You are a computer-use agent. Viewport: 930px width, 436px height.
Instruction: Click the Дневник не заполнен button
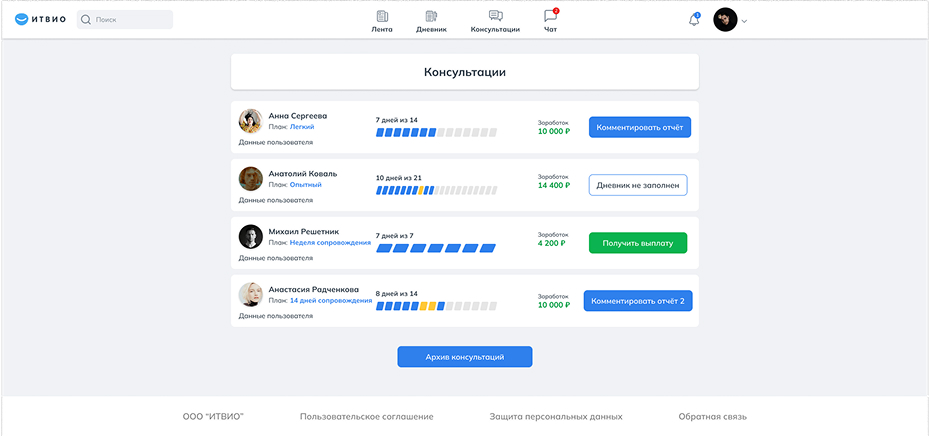click(x=638, y=185)
